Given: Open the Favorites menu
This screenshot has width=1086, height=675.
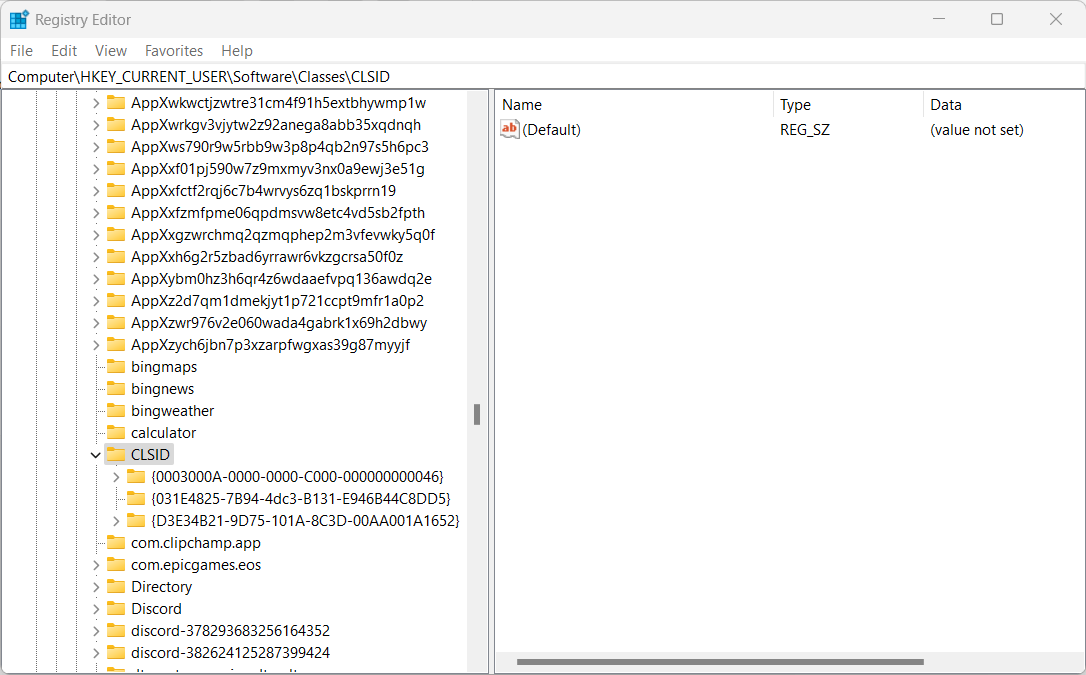Looking at the screenshot, I should [x=174, y=51].
